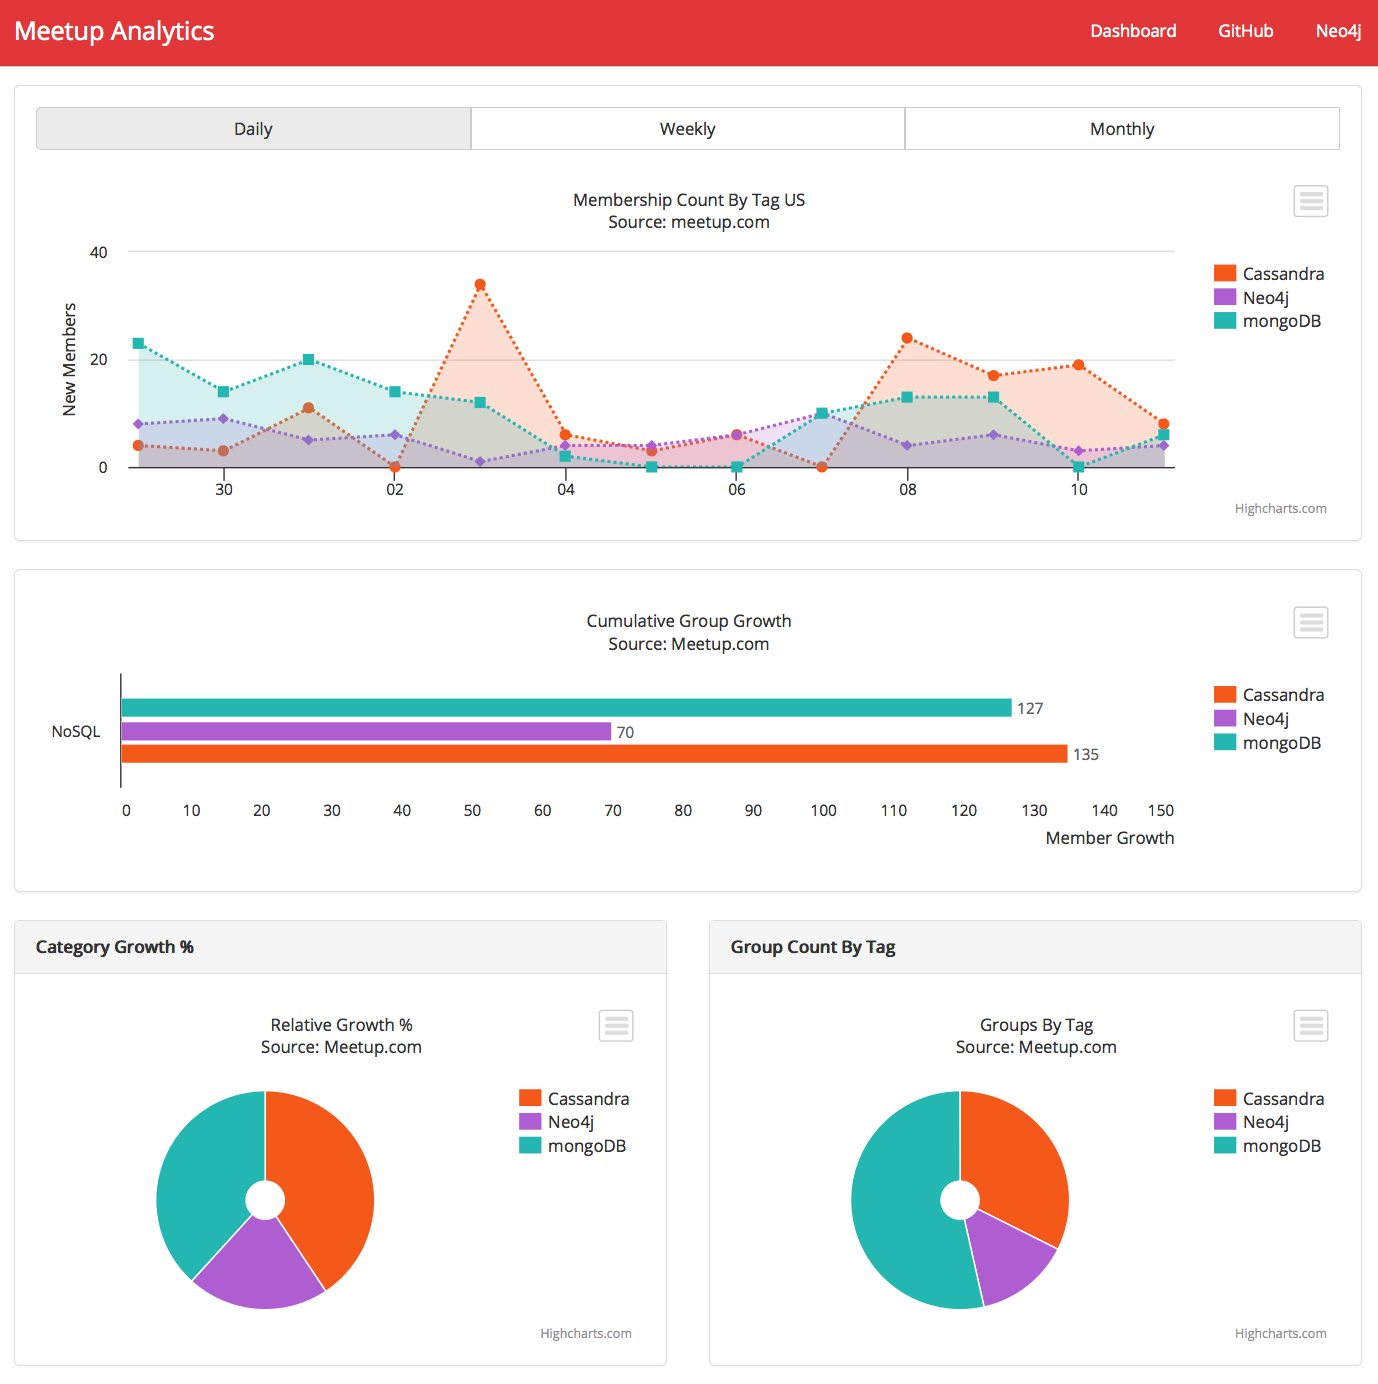This screenshot has height=1384, width=1378.
Task: Click purple Neo4j slice in Relative Growth pie
Action: click(258, 1265)
